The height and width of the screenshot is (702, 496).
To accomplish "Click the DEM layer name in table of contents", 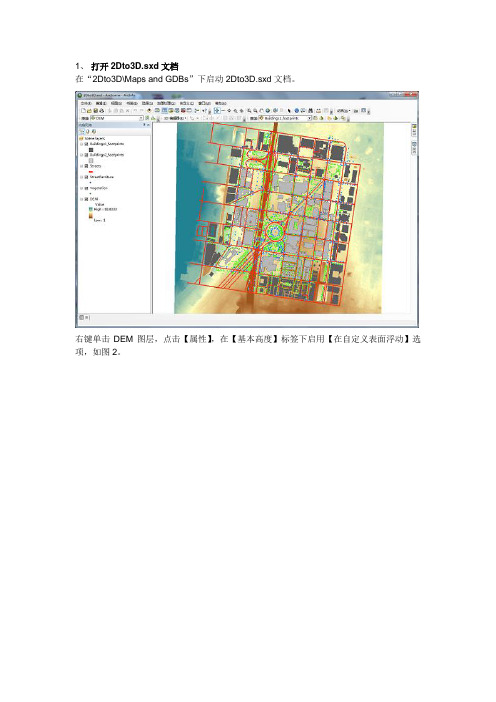I will [94, 199].
